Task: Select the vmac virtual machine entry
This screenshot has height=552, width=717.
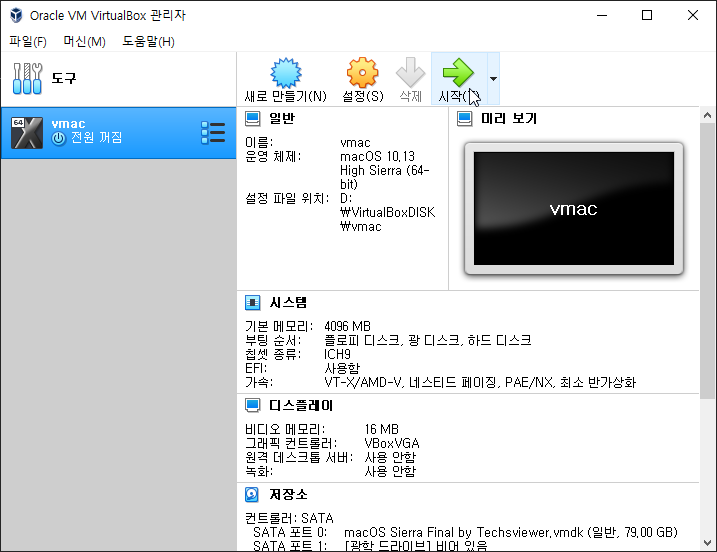Action: pyautogui.click(x=118, y=133)
